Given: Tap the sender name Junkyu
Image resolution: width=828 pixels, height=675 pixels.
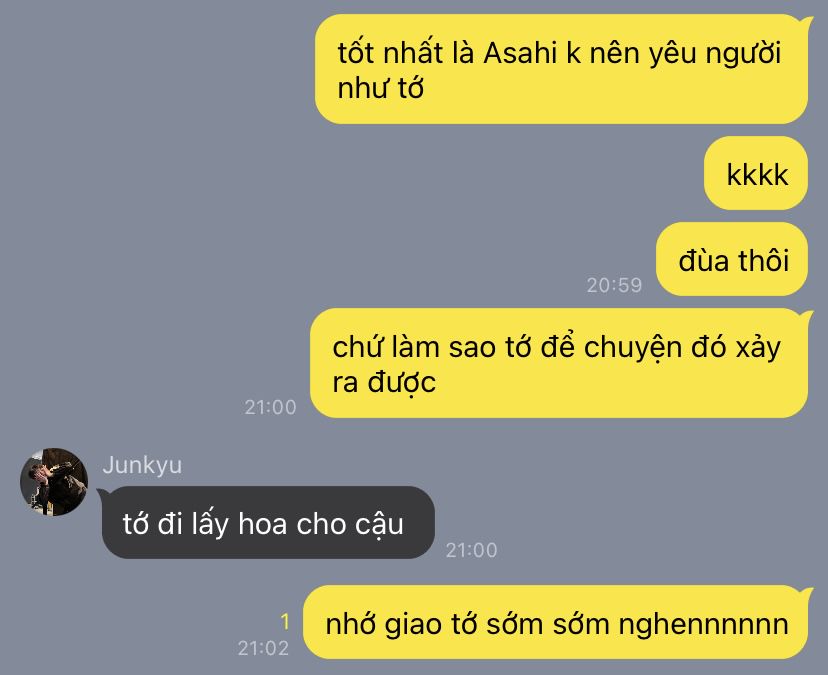Looking at the screenshot, I should 142,465.
